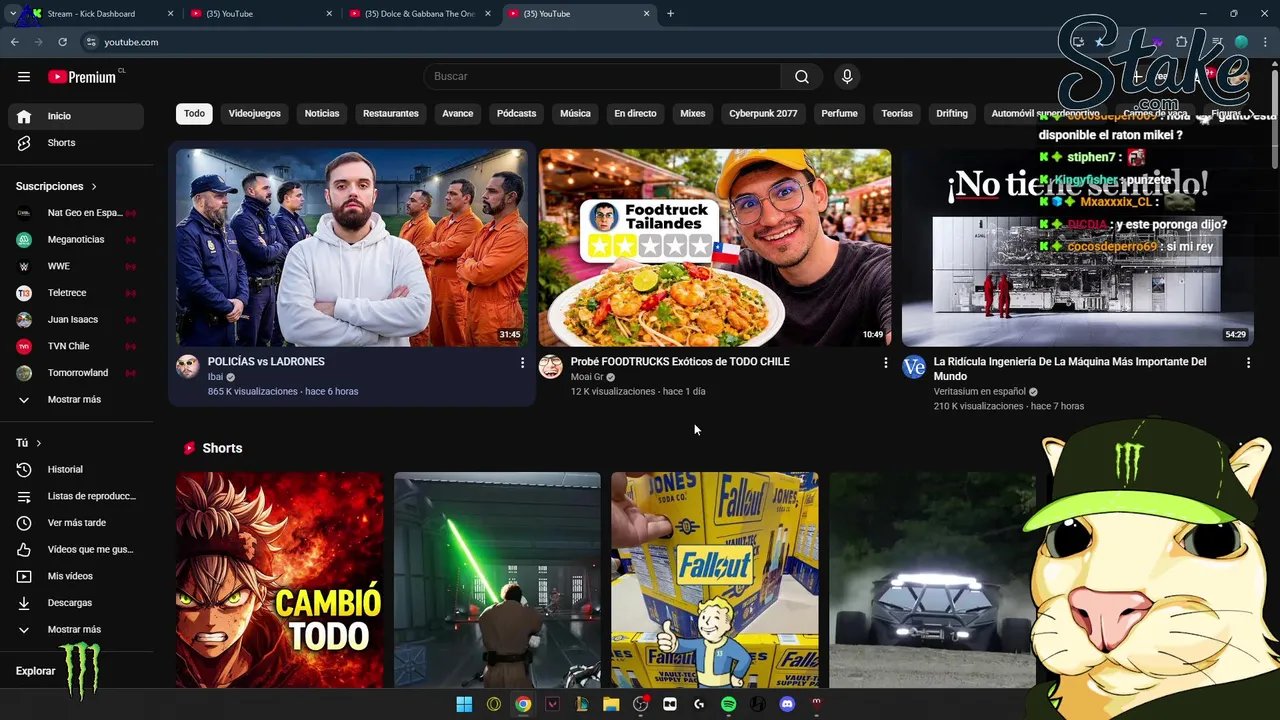Play the Foodtruck Tailandes thumbnail
The width and height of the screenshot is (1280, 720).
pos(715,248)
